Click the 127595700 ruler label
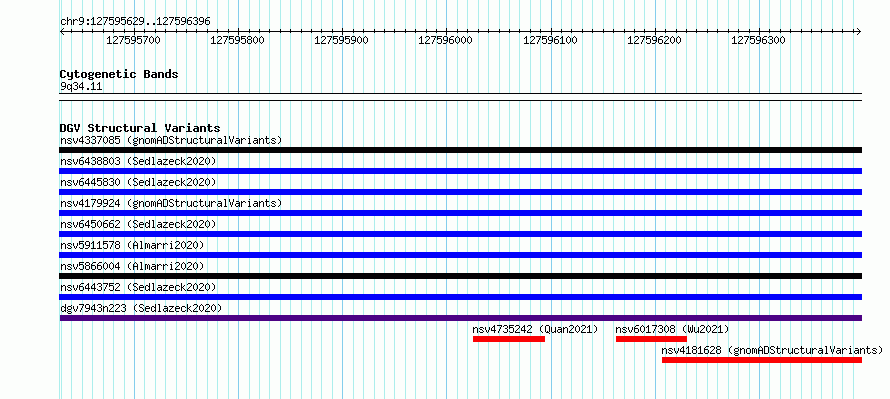 (133, 40)
